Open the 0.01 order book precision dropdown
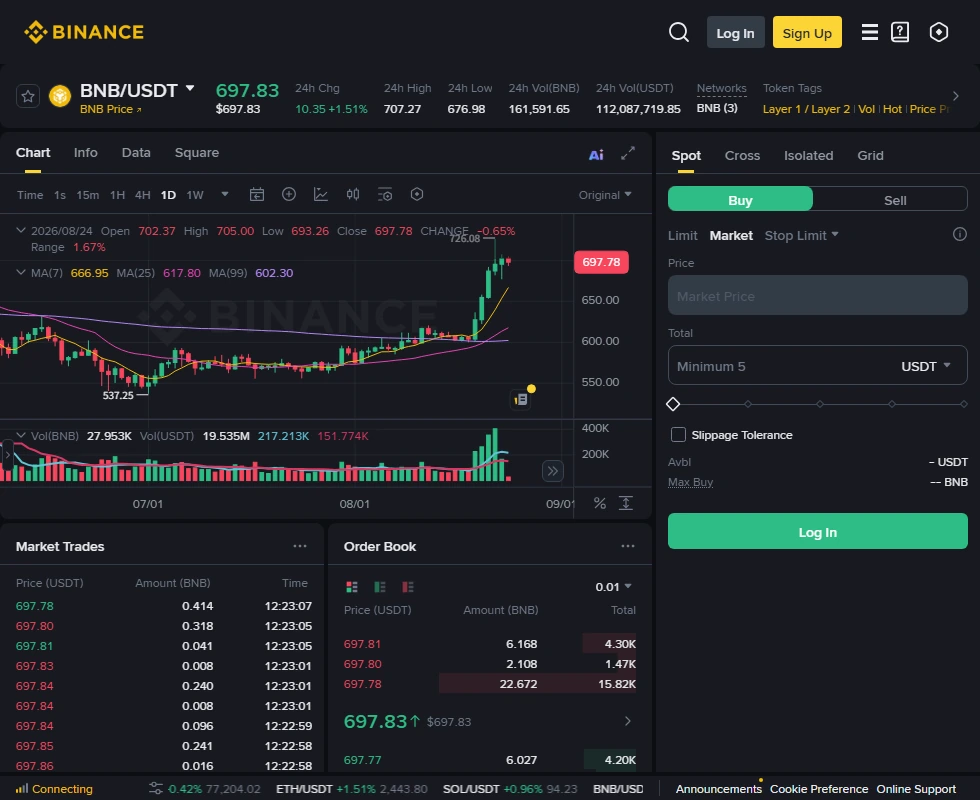Image resolution: width=980 pixels, height=800 pixels. 613,587
